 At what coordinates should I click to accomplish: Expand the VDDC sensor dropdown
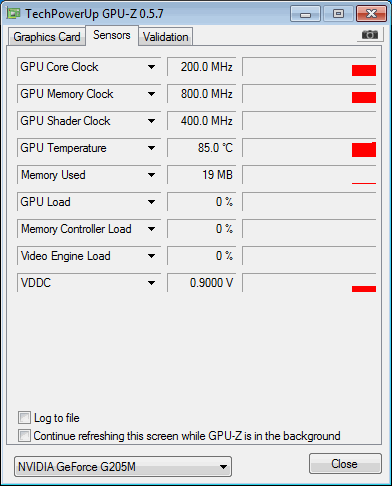(152, 283)
